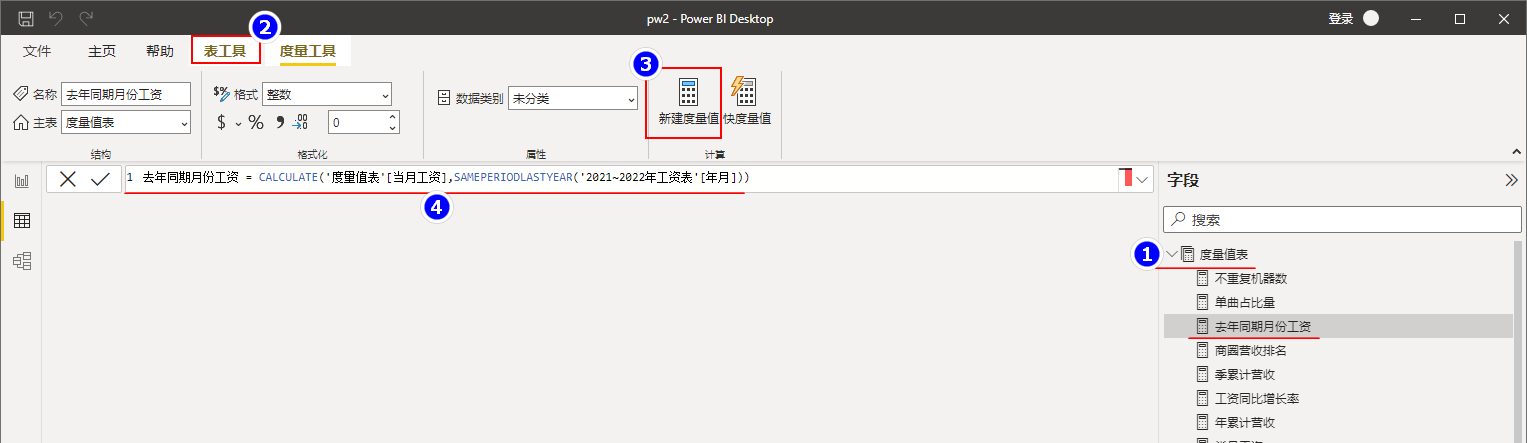Collapse the 度量值表 tree node
This screenshot has width=1527, height=443.
[1172, 255]
